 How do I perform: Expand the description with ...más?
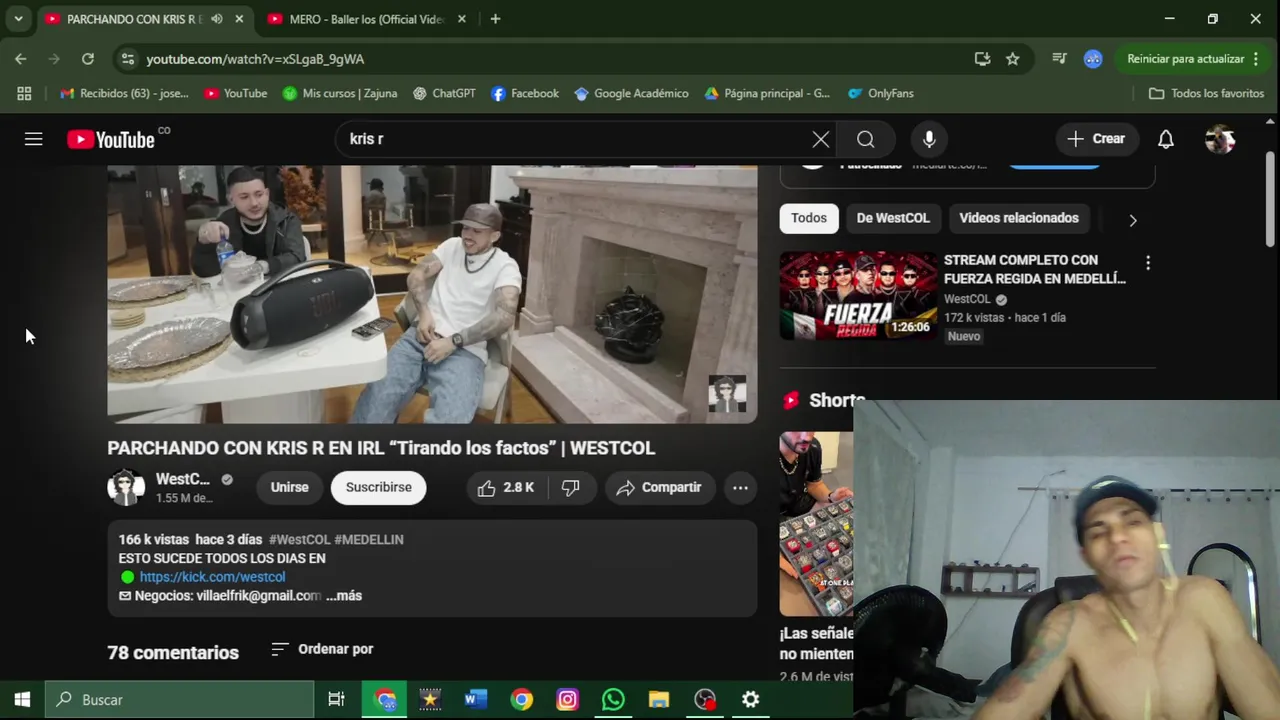(344, 595)
